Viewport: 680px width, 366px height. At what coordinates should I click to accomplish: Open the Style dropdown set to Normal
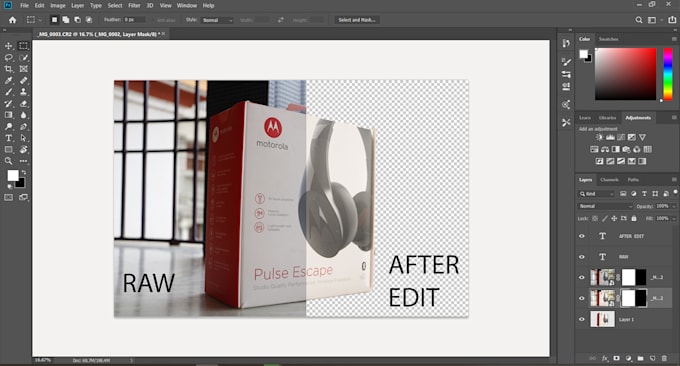(217, 20)
